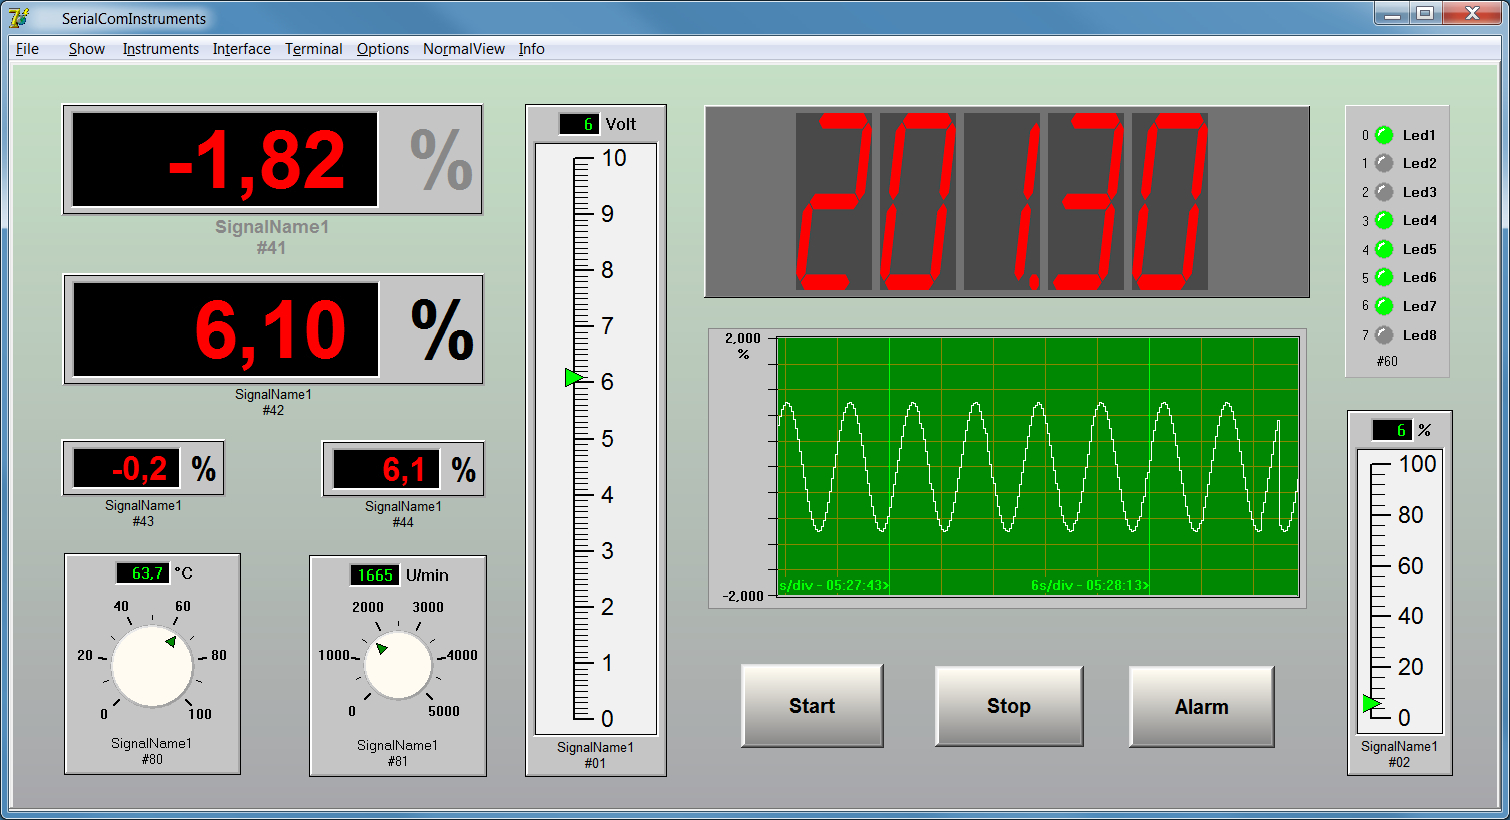Toggle the Led7 indicator on panel #60
1510x820 pixels.
click(x=1385, y=306)
